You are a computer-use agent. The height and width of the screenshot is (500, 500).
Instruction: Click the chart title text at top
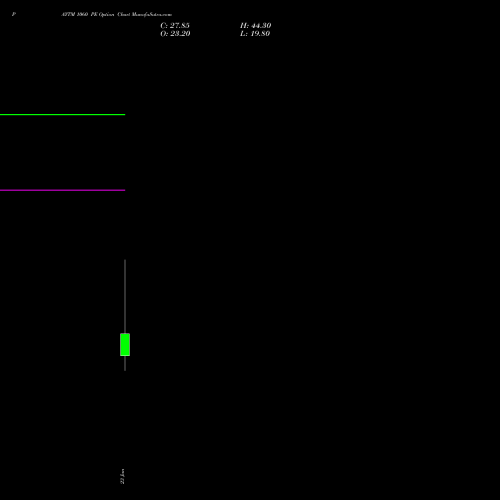(117, 14)
